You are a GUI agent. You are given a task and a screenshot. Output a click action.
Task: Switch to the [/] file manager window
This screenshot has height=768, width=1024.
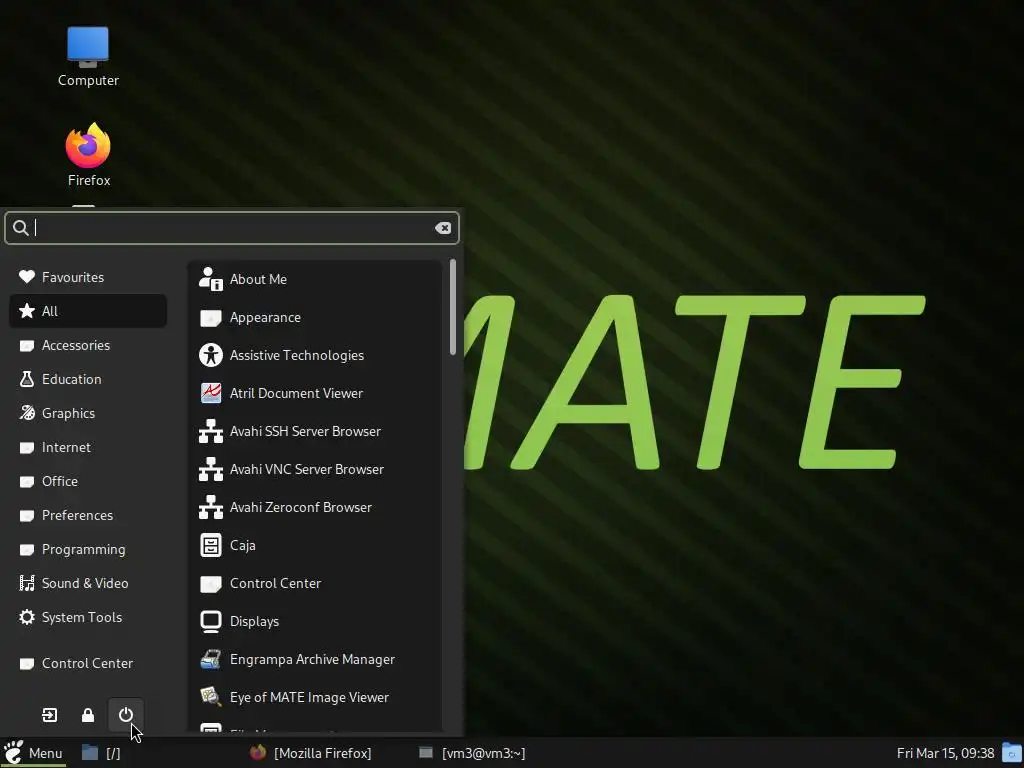pyautogui.click(x=101, y=753)
